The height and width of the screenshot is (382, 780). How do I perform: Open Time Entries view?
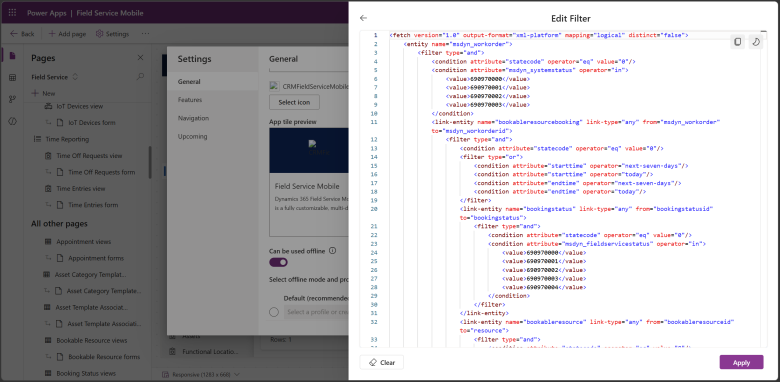click(x=81, y=189)
